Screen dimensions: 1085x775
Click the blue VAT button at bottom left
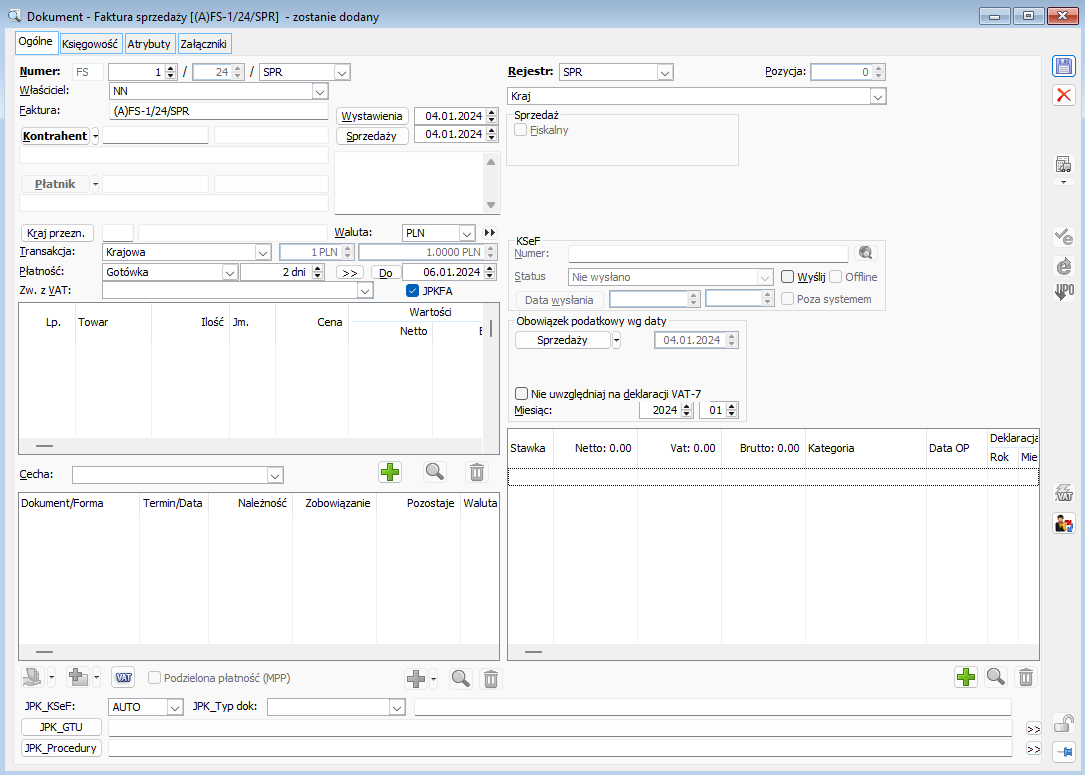click(x=123, y=677)
